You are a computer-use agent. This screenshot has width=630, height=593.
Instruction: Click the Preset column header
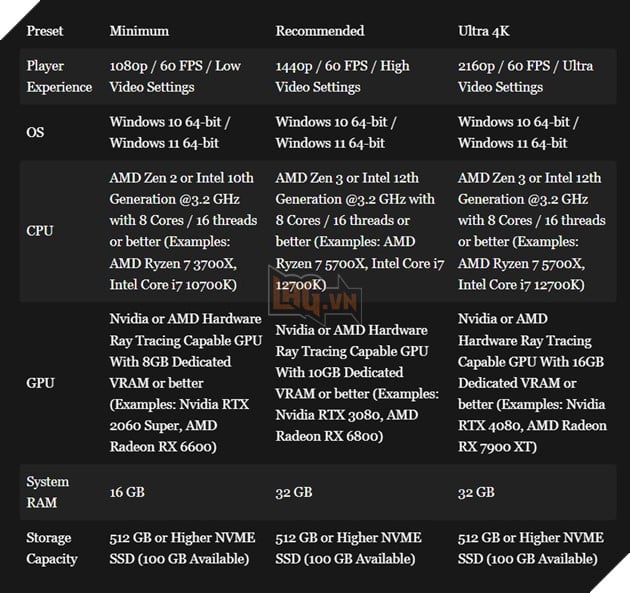[45, 31]
